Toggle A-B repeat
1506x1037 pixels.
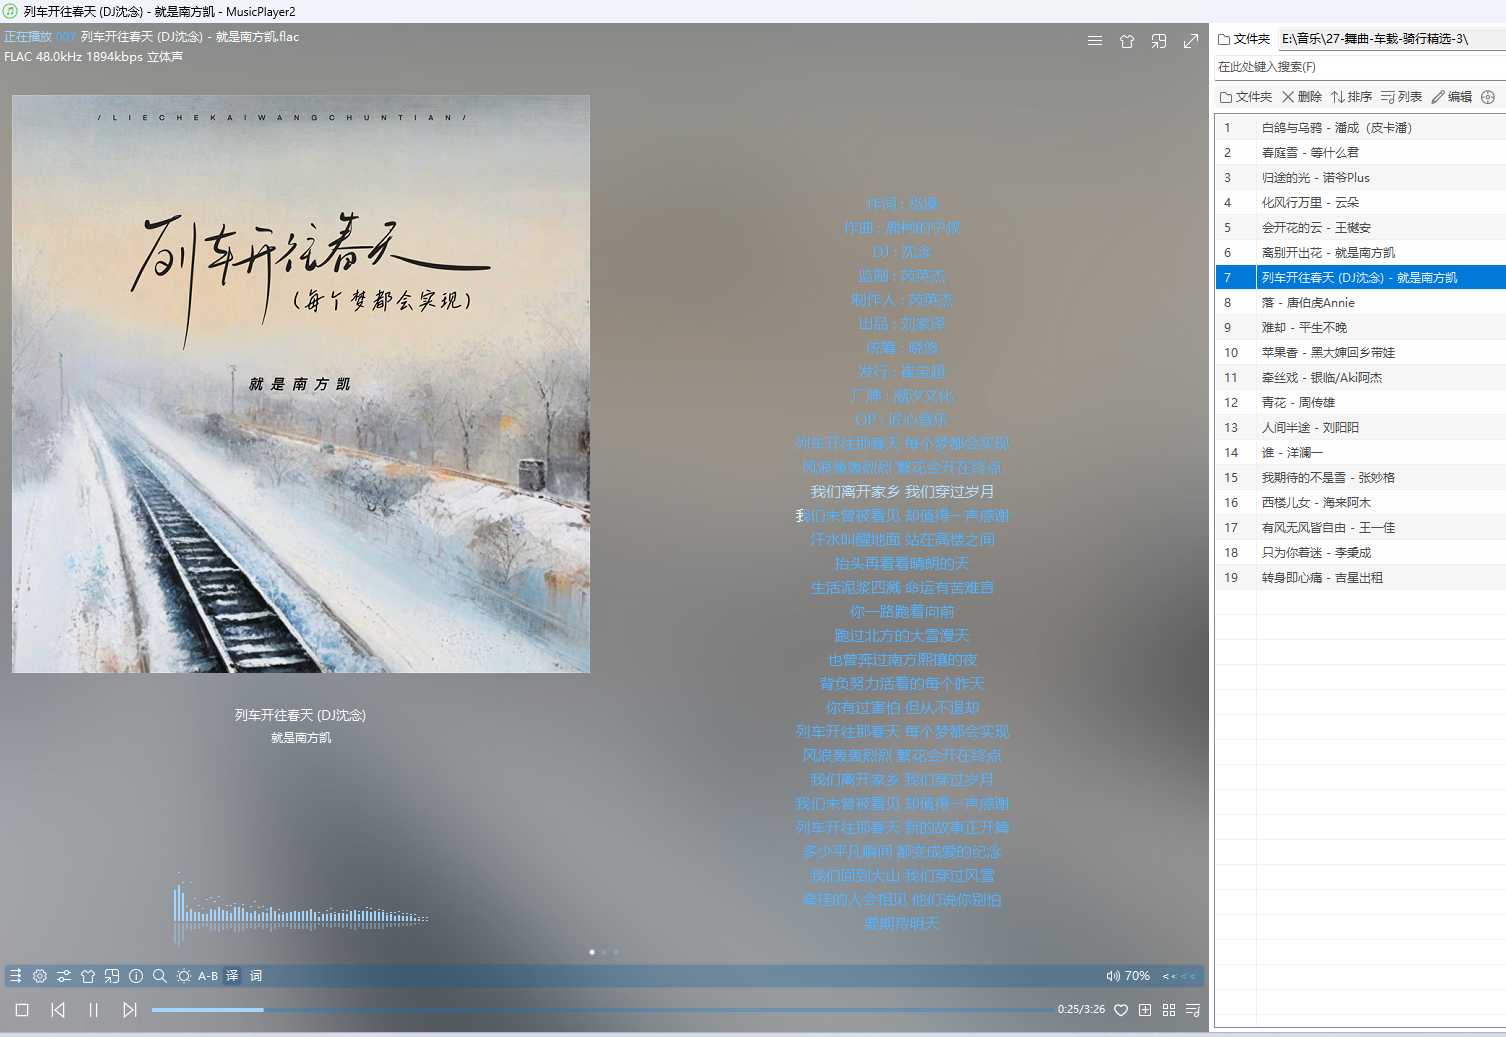208,976
